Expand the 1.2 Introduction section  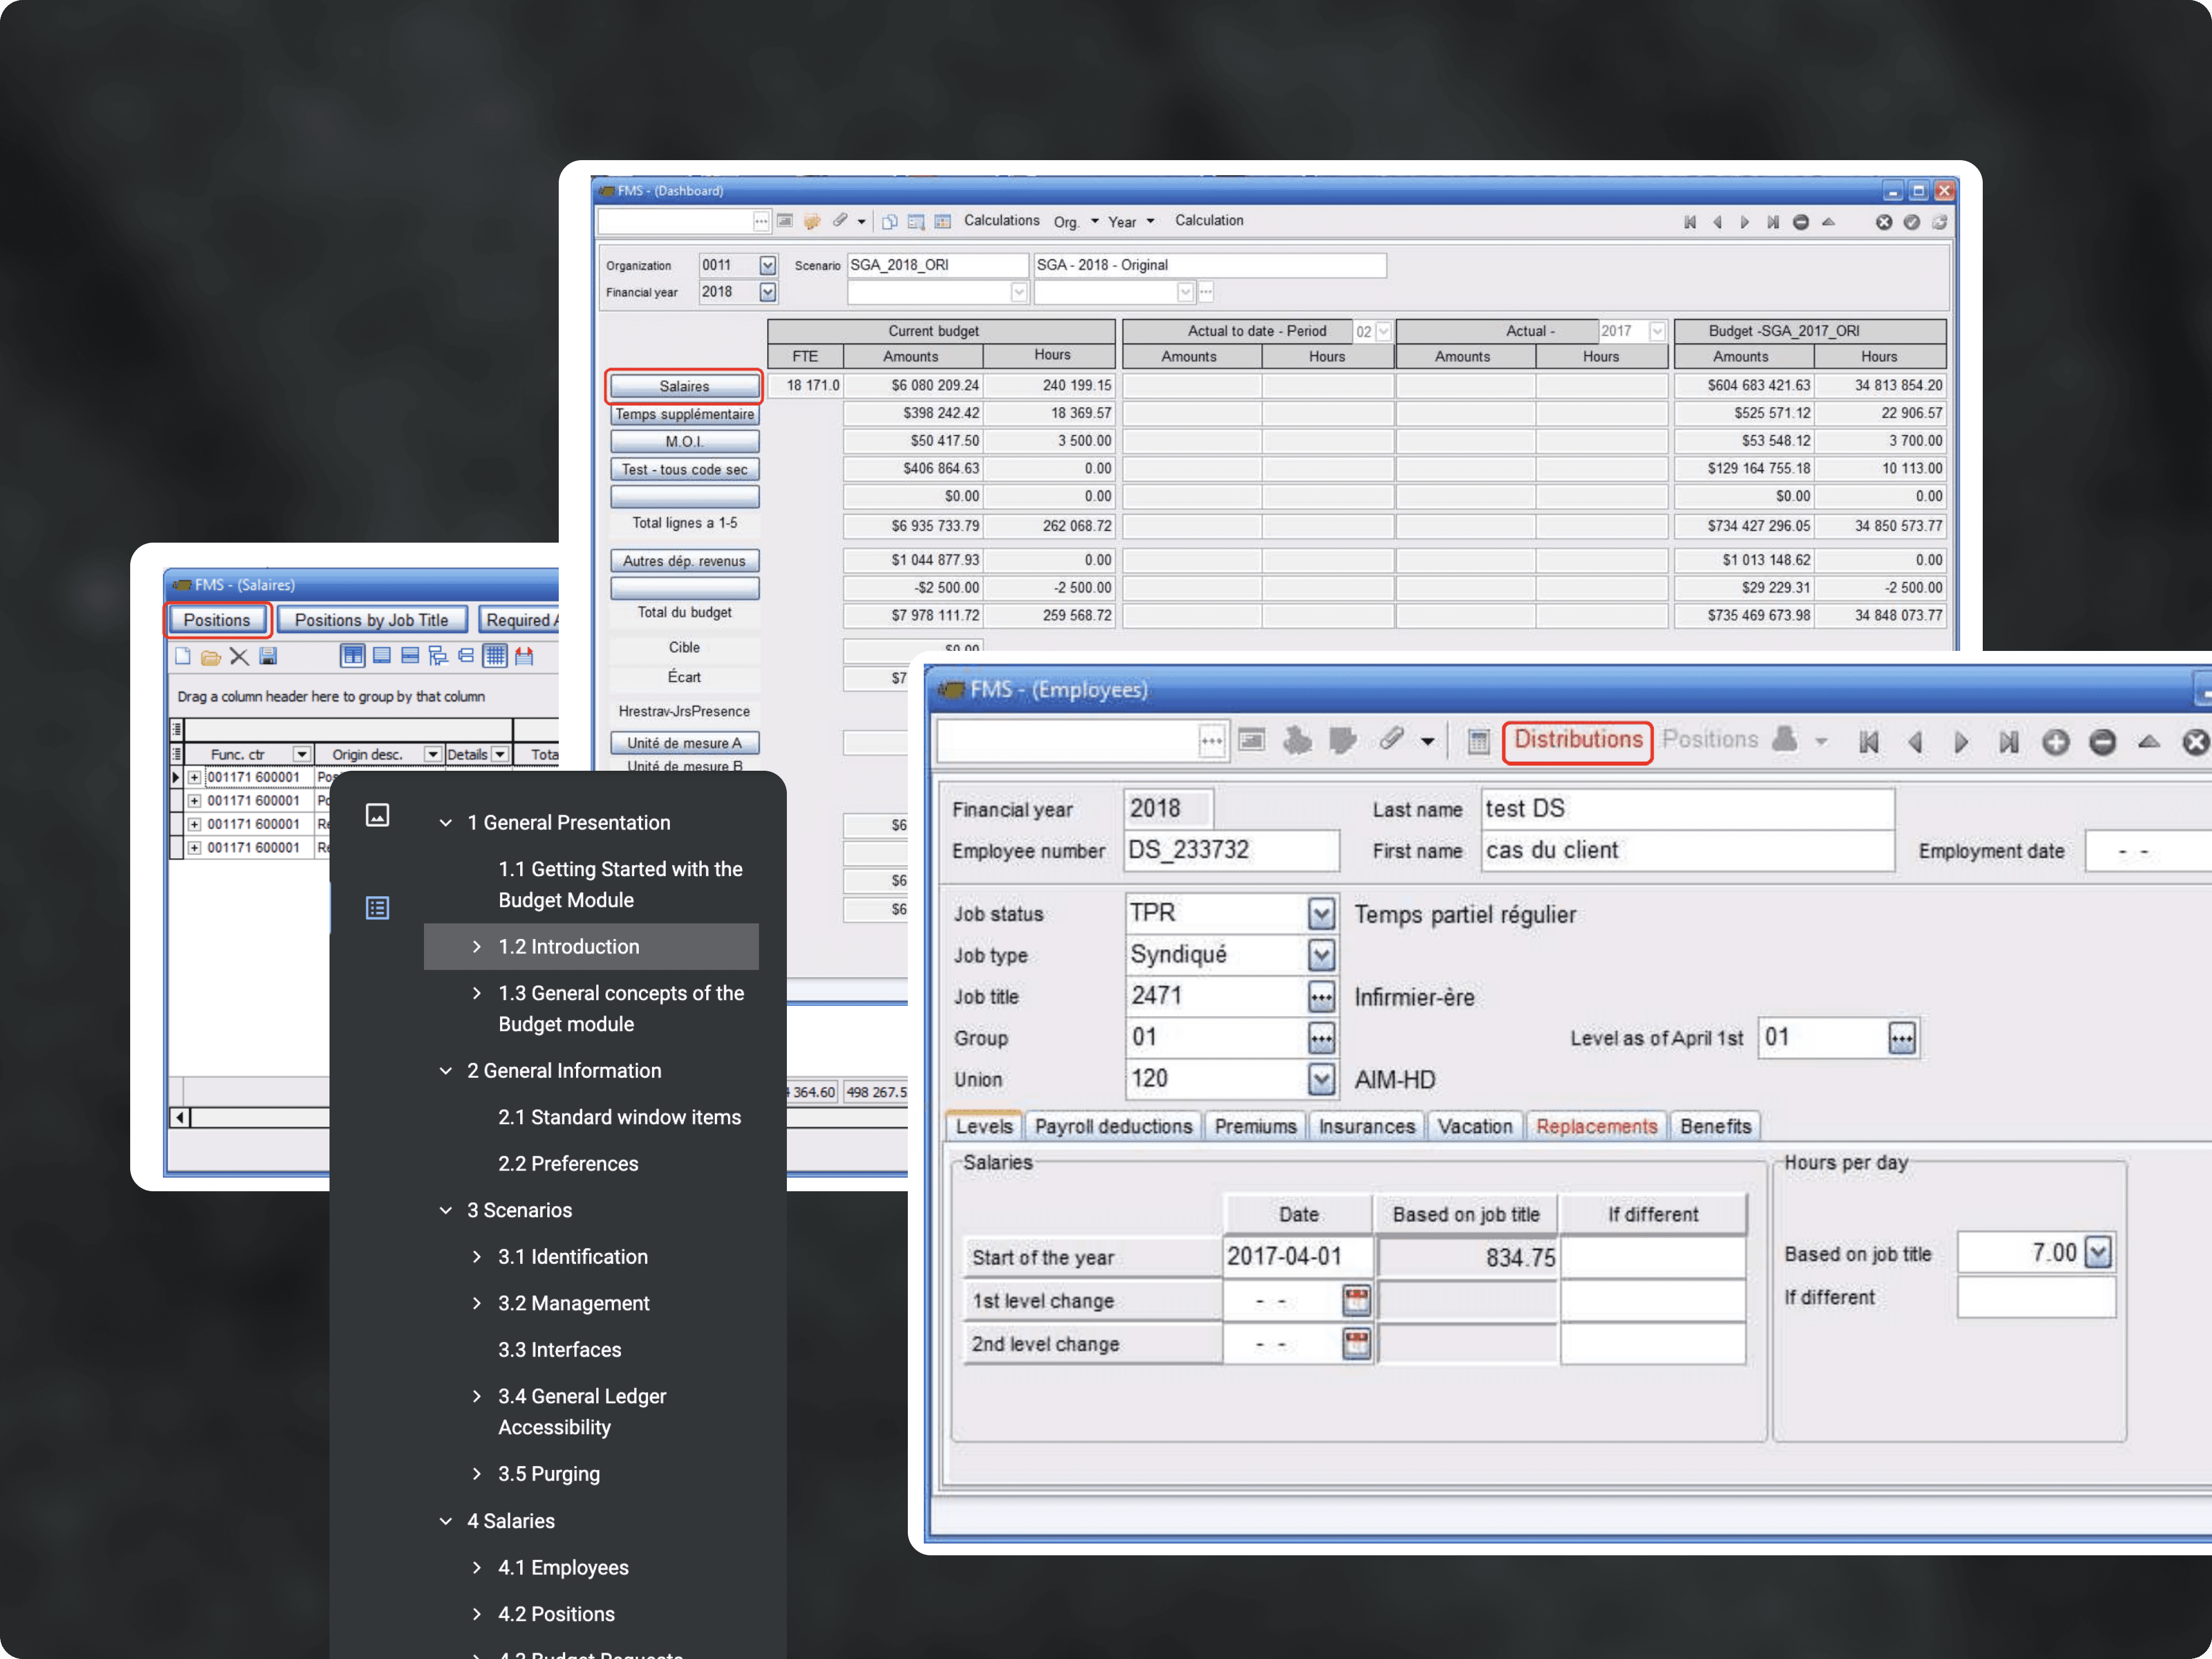[477, 946]
